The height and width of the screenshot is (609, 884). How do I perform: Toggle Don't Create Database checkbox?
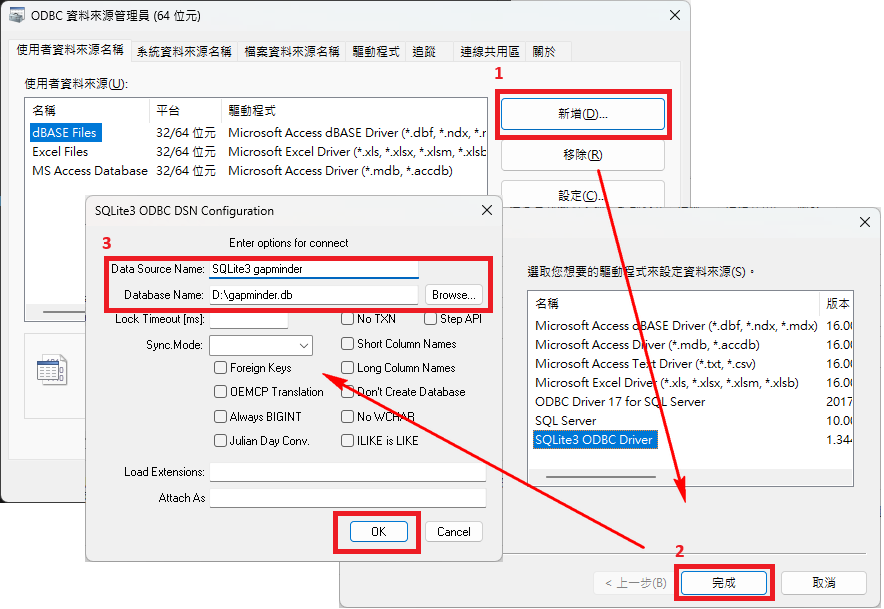coord(347,392)
